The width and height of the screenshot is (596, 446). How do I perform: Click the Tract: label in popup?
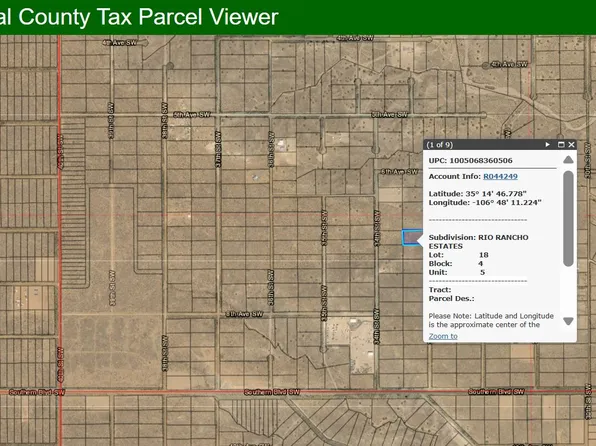(x=440, y=290)
